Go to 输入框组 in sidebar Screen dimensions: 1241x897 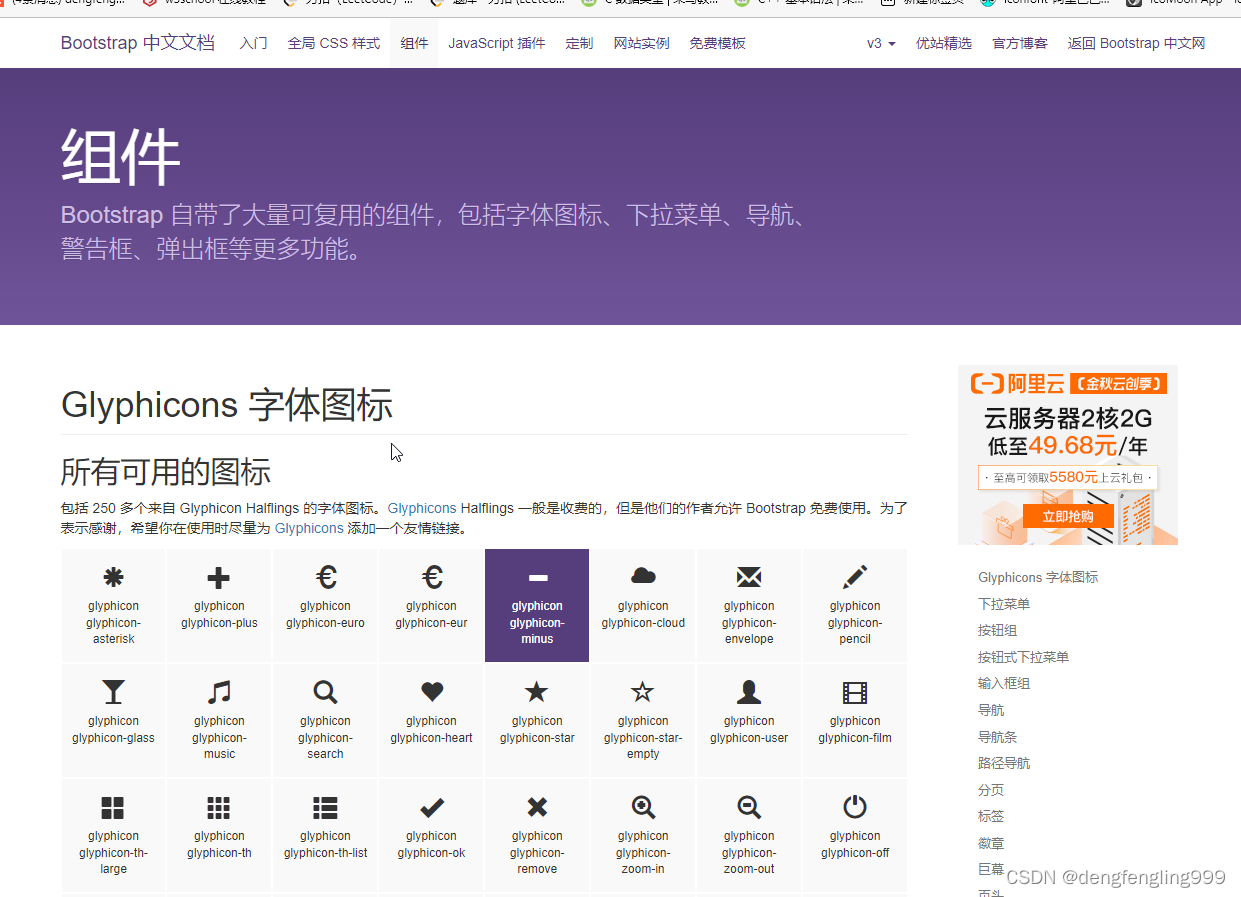[x=1004, y=683]
